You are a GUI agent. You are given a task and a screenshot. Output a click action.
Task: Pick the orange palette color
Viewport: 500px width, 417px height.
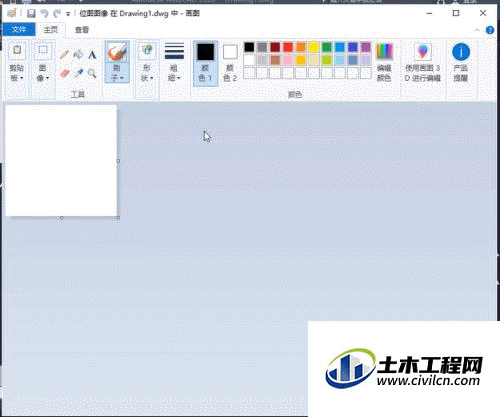[x=301, y=47]
